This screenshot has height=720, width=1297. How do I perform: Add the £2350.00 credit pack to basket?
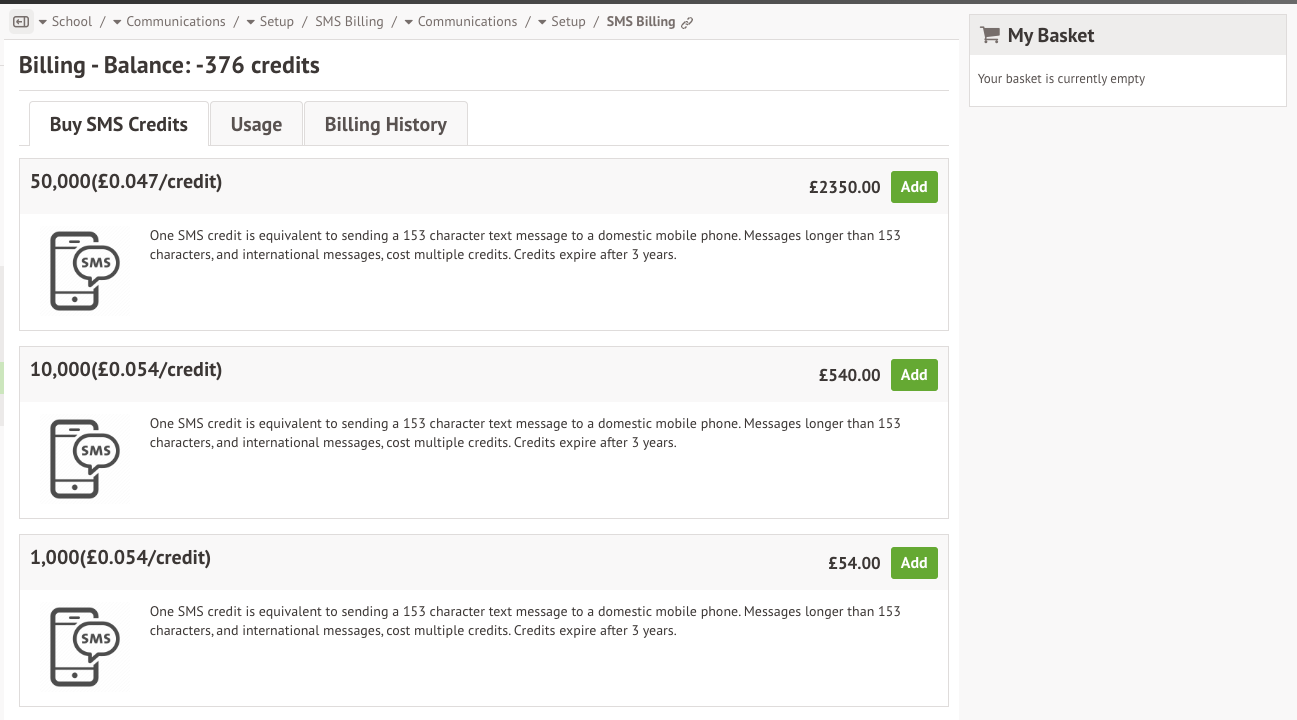click(x=913, y=187)
